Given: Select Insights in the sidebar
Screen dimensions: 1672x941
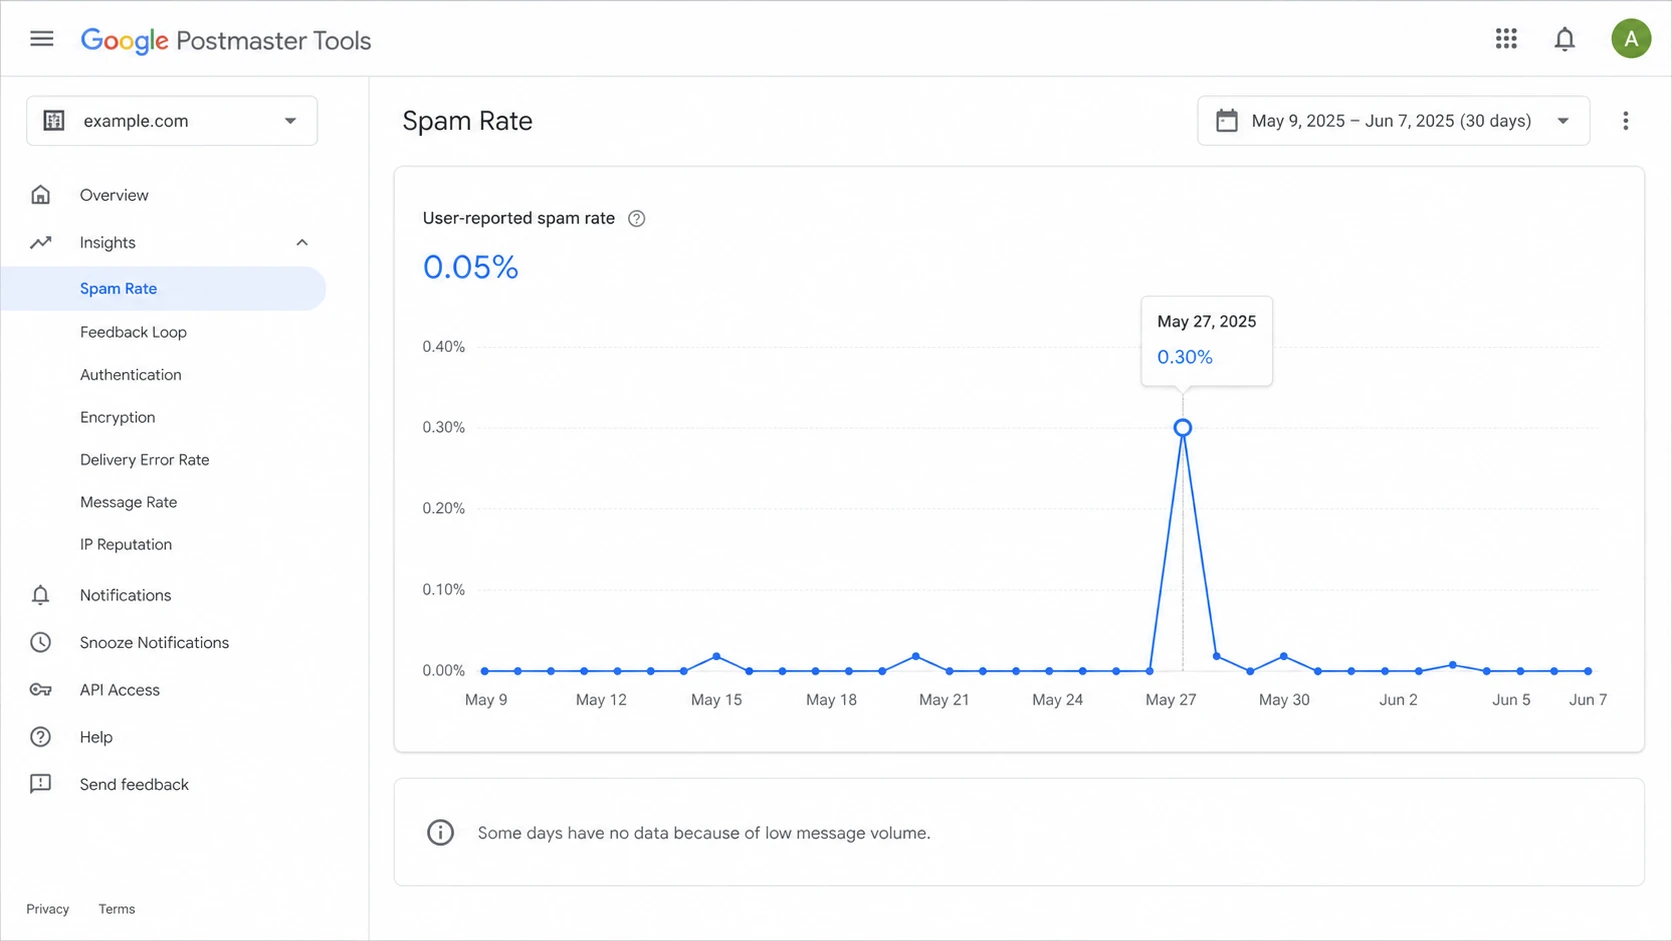Looking at the screenshot, I should tap(107, 243).
